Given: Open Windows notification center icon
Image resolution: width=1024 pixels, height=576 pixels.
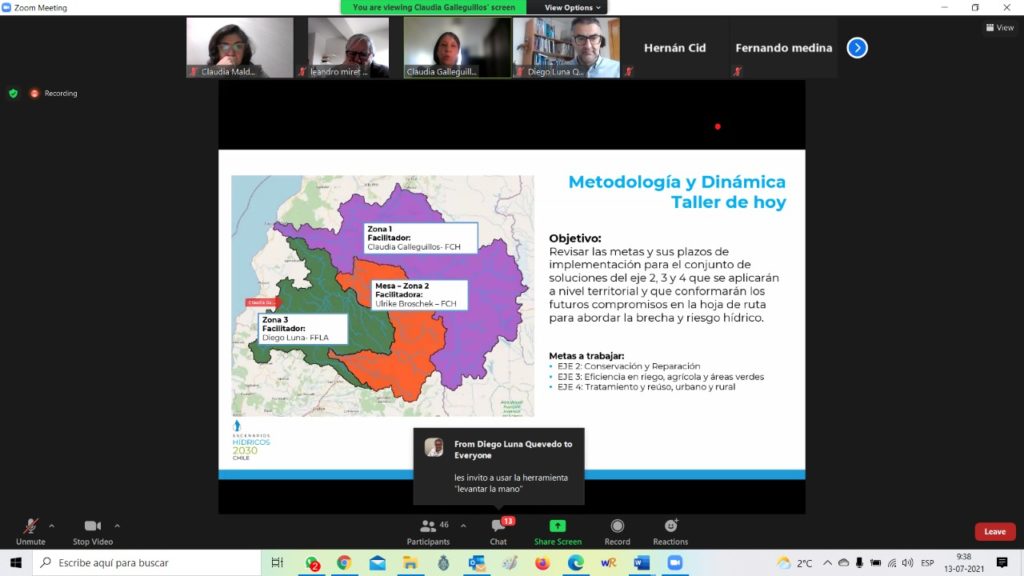Looking at the screenshot, I should [1002, 563].
